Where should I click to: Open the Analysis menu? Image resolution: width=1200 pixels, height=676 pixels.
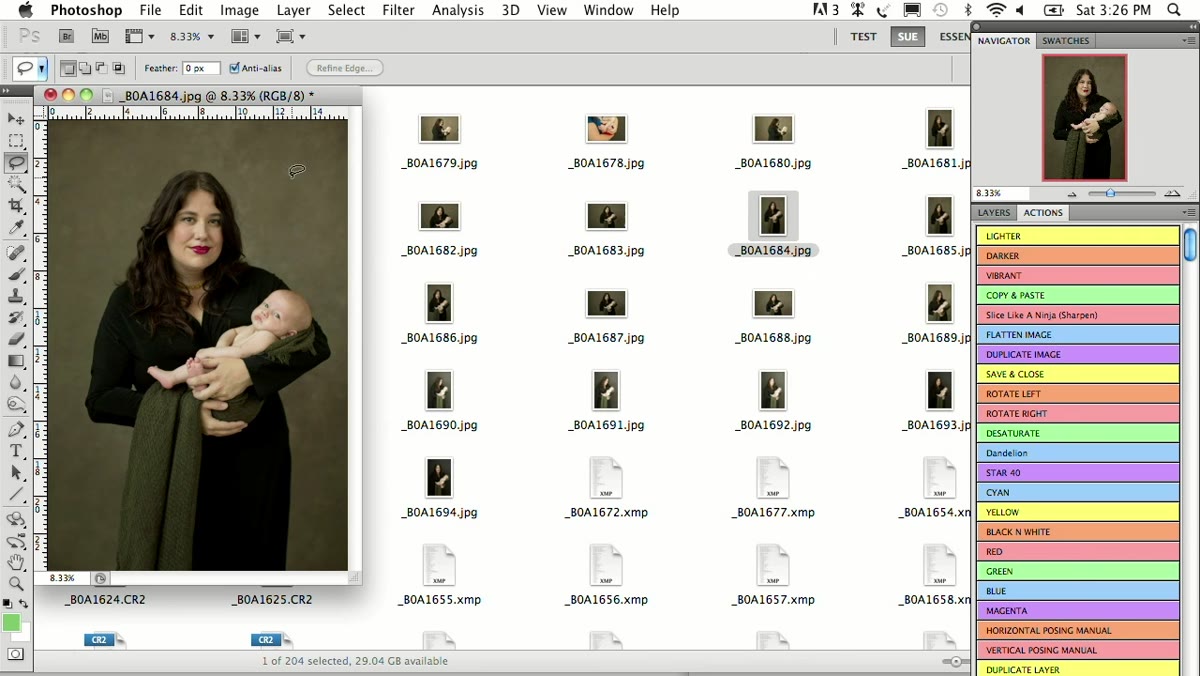(457, 10)
